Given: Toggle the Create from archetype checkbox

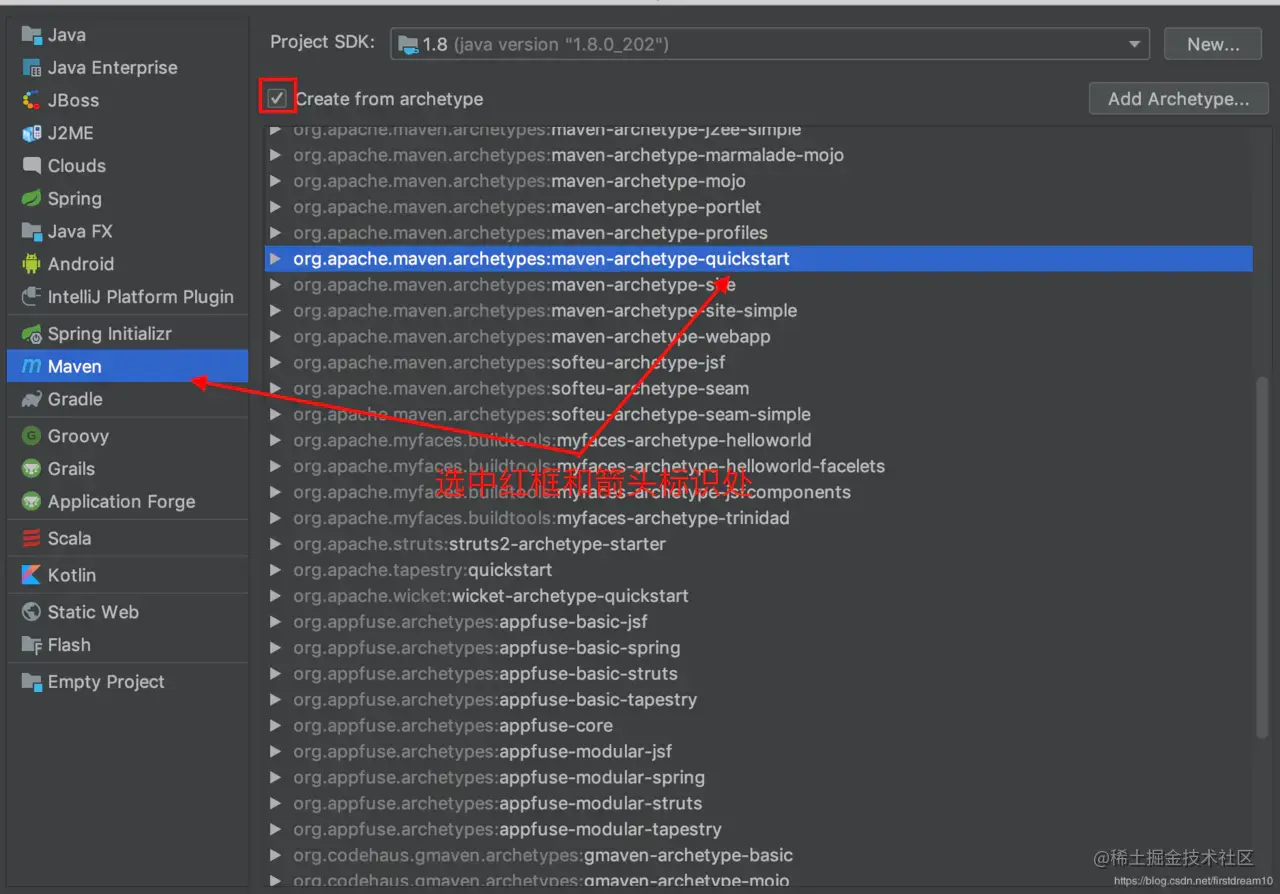Looking at the screenshot, I should coord(277,98).
